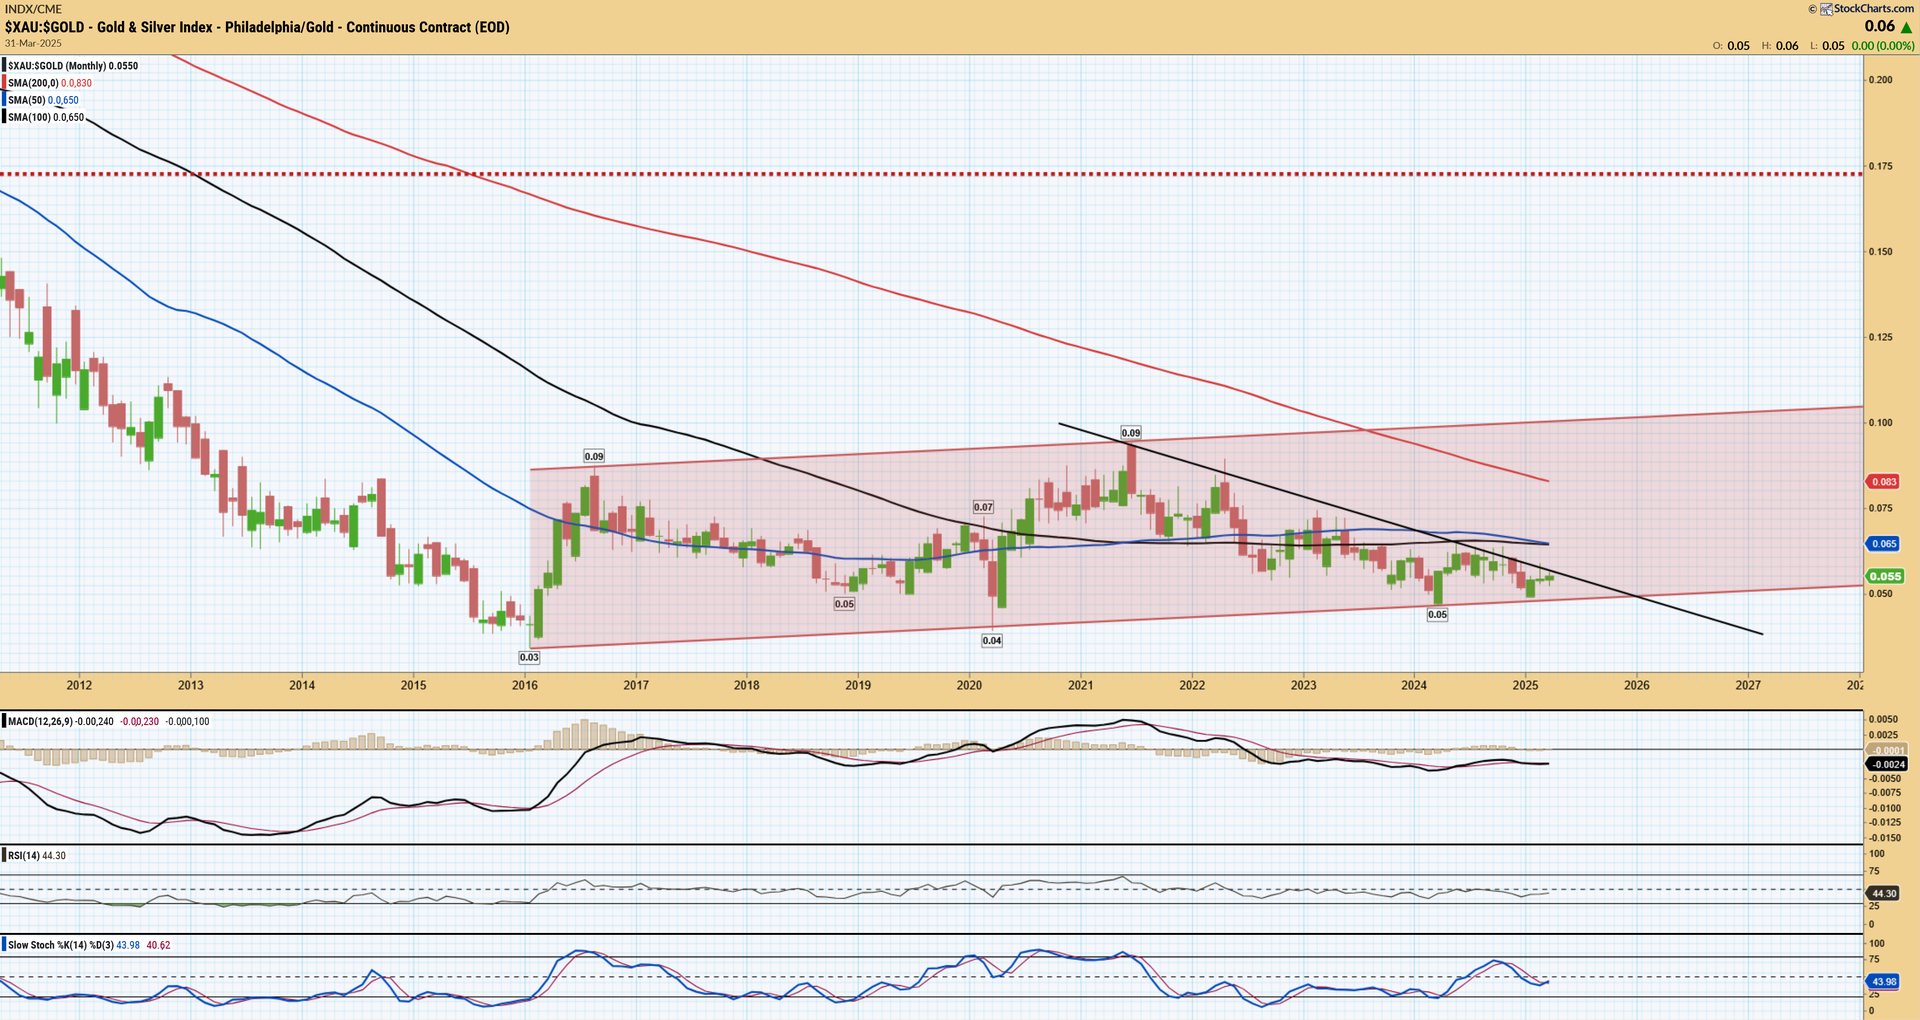This screenshot has height=1020, width=1920.
Task: Select the RSI(14) panel label
Action: pos(24,856)
